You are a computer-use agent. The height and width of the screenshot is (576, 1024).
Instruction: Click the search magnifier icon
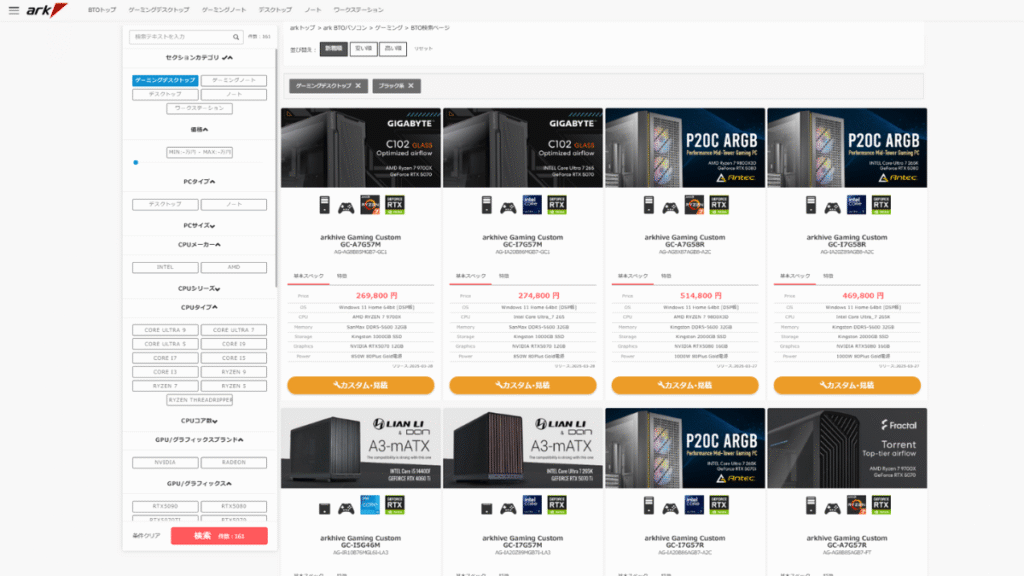click(236, 37)
